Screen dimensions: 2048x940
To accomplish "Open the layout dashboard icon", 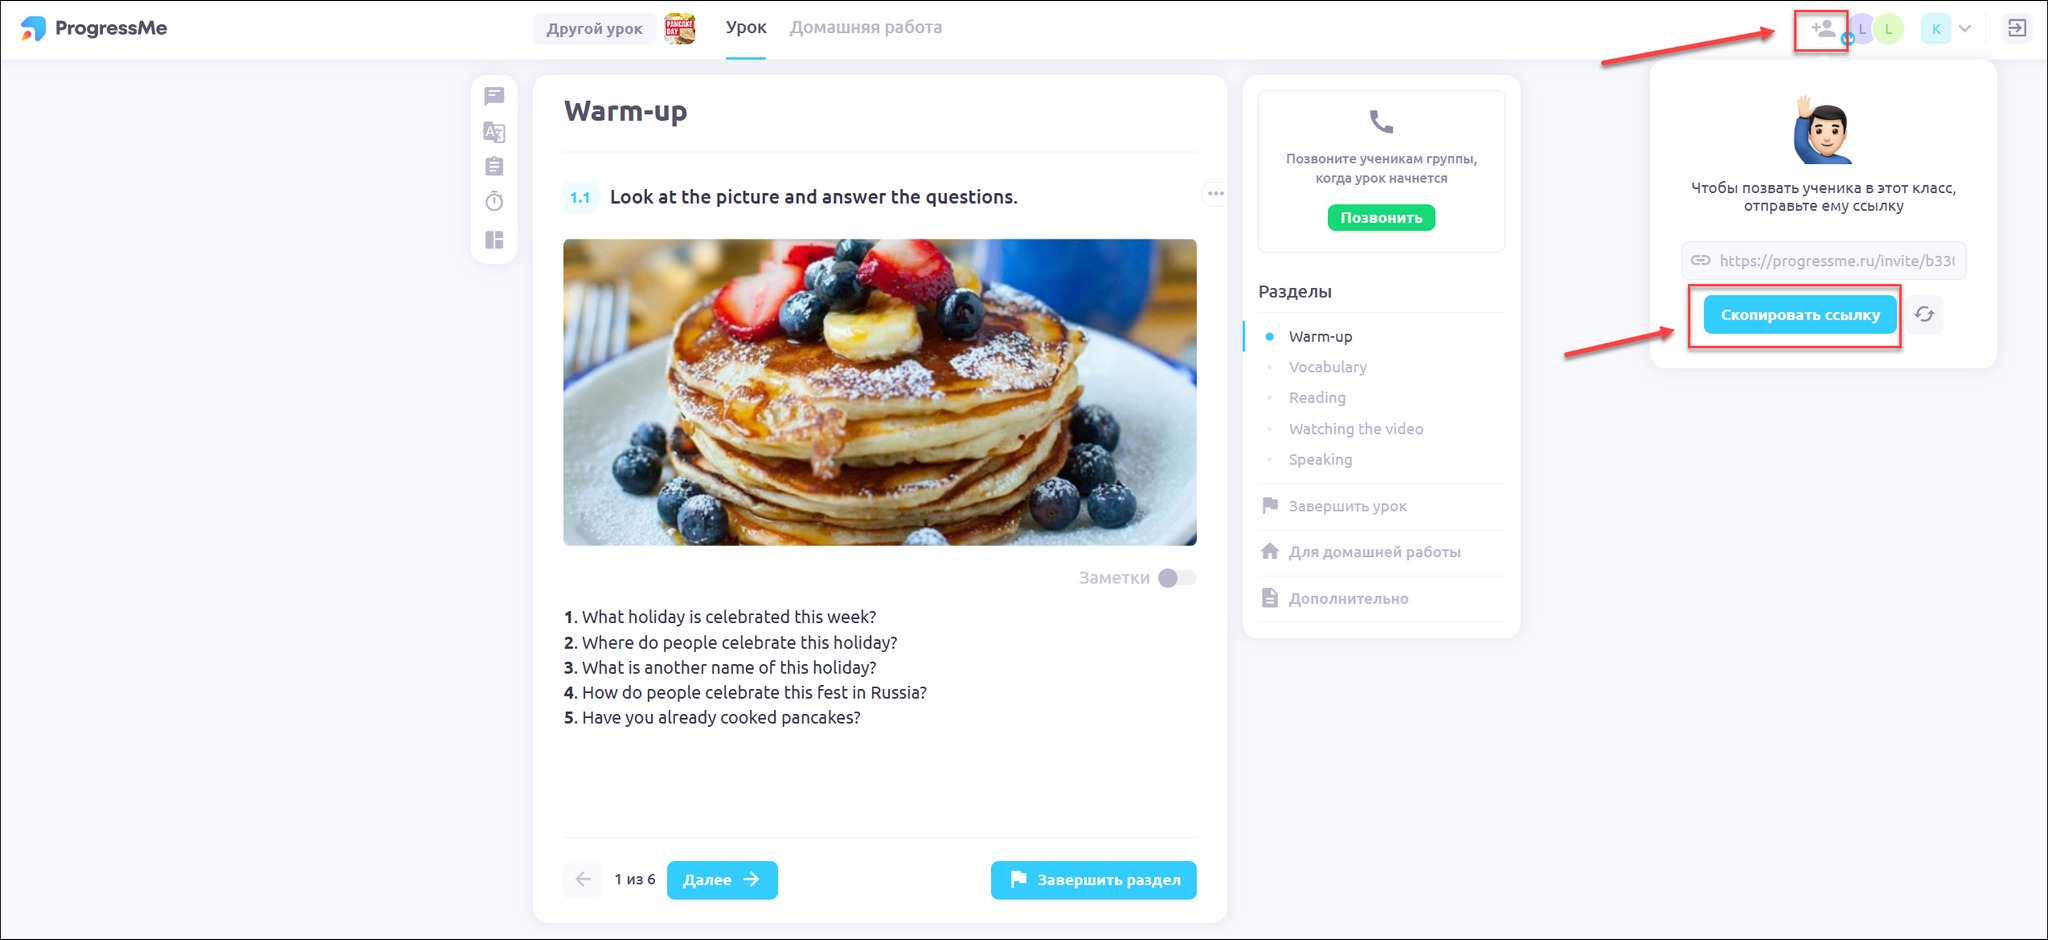I will [494, 240].
